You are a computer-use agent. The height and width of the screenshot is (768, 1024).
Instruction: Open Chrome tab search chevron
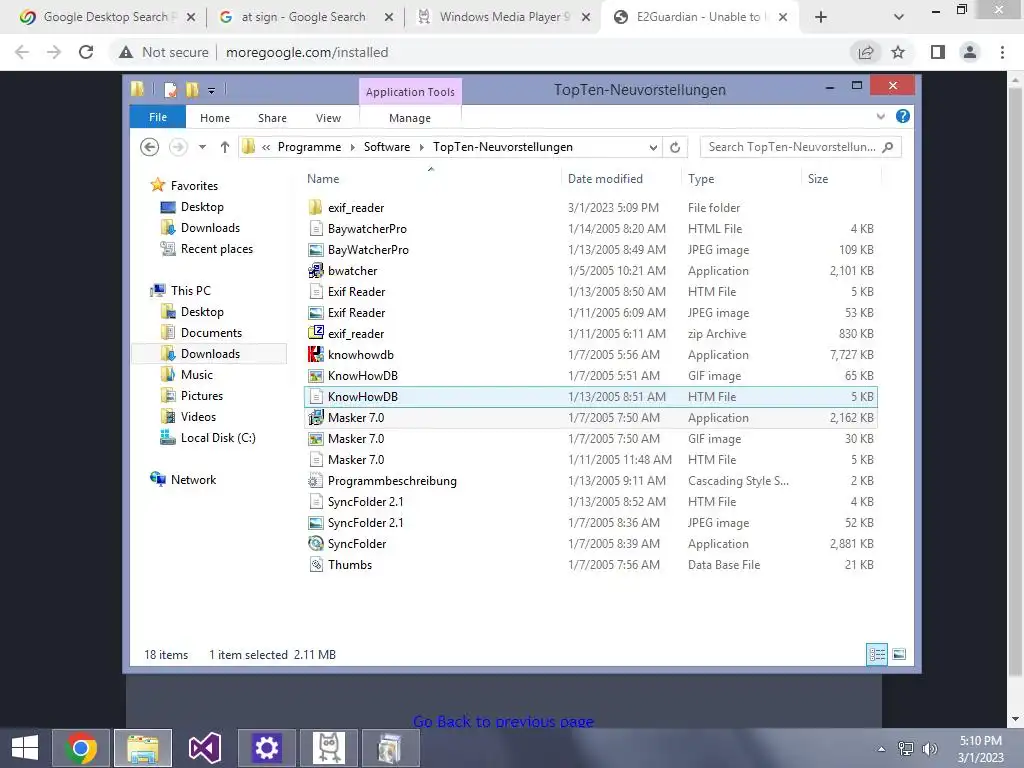(x=899, y=17)
